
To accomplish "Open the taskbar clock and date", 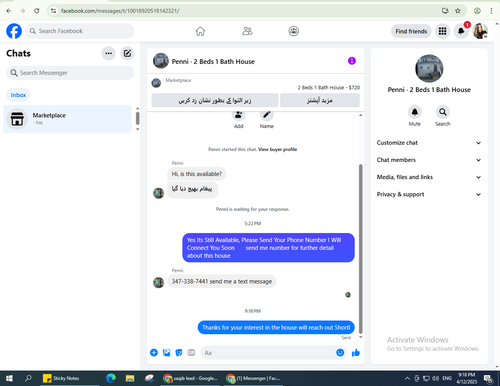I will (467, 378).
